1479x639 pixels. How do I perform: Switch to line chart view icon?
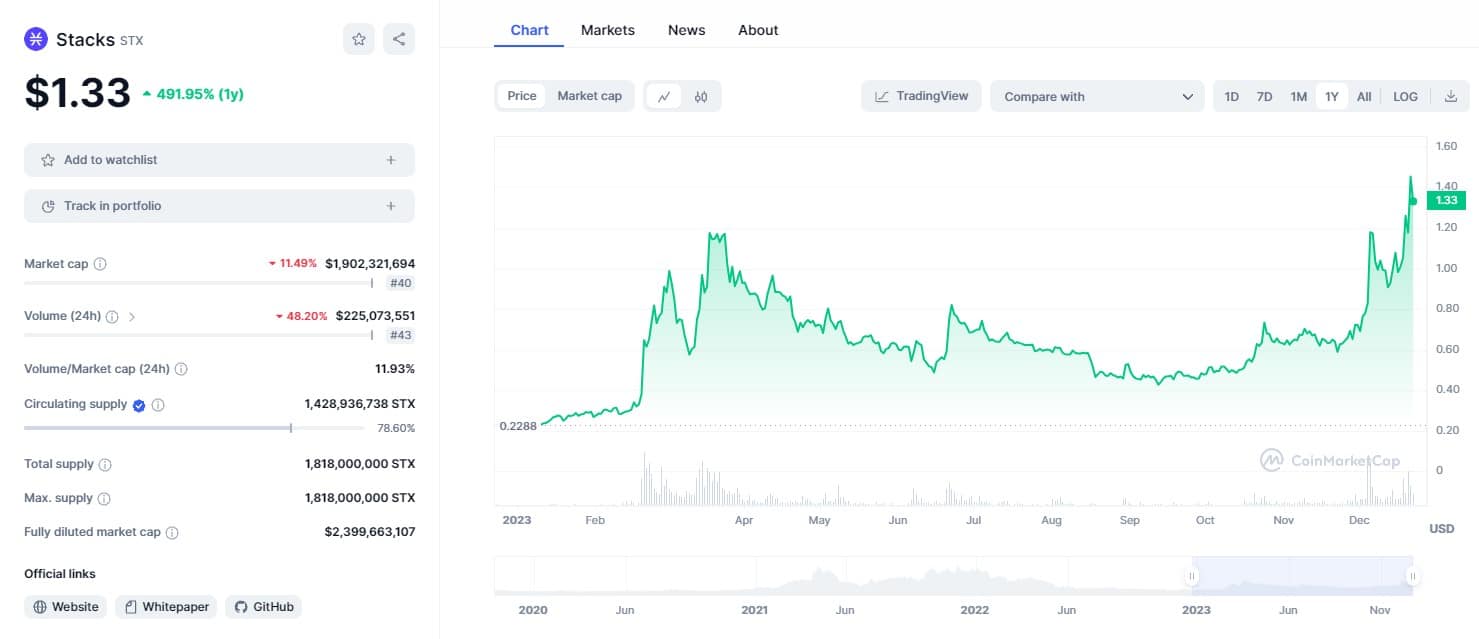[664, 96]
